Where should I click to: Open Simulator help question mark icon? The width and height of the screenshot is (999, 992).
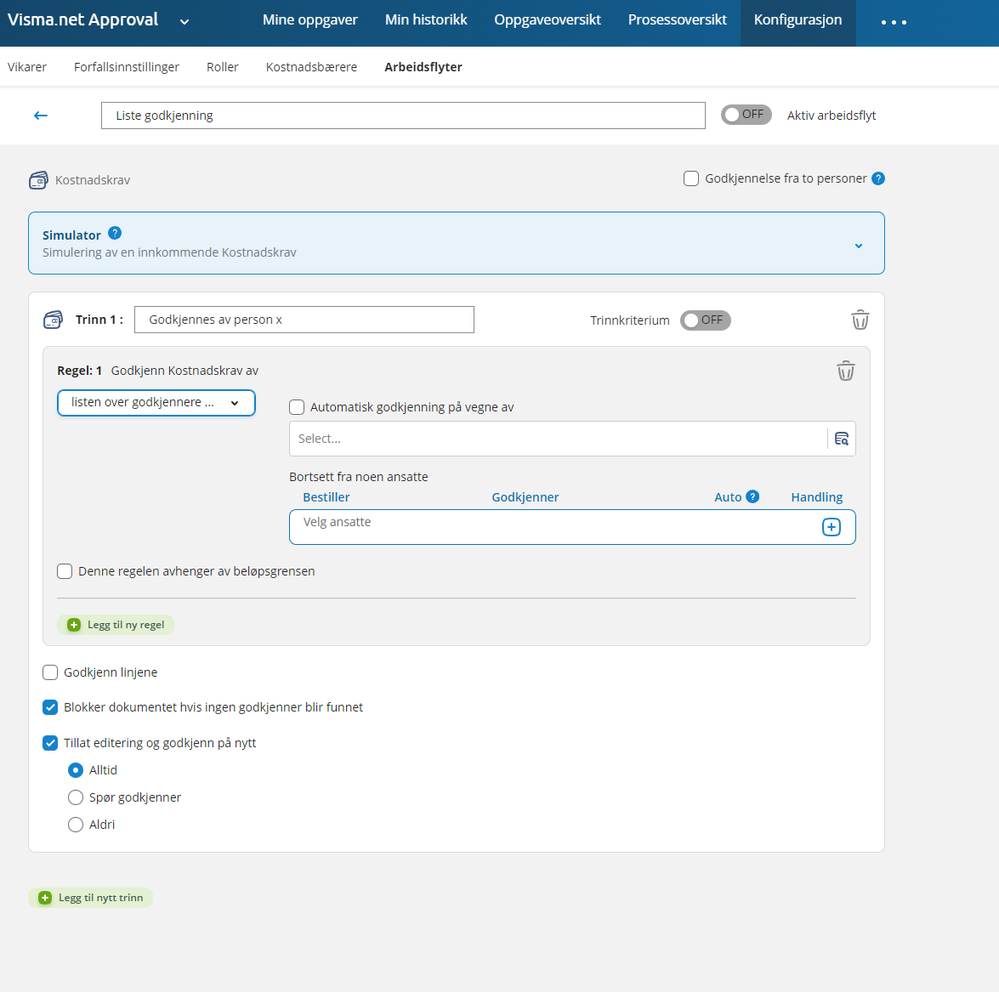click(115, 233)
